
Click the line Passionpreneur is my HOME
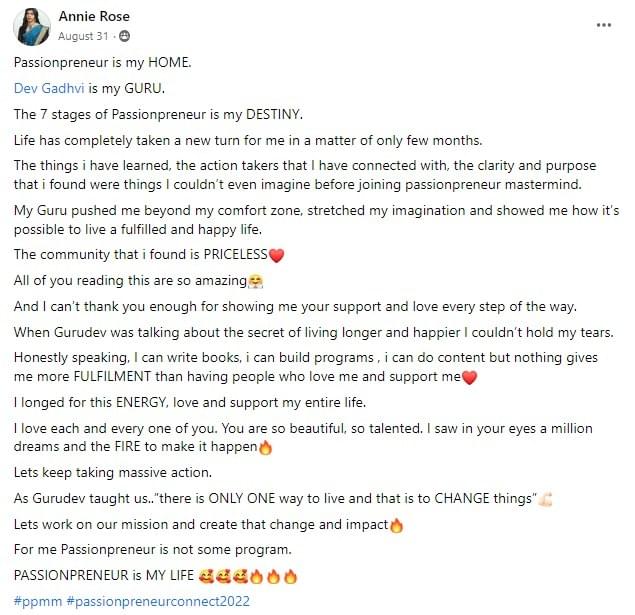tap(102, 63)
